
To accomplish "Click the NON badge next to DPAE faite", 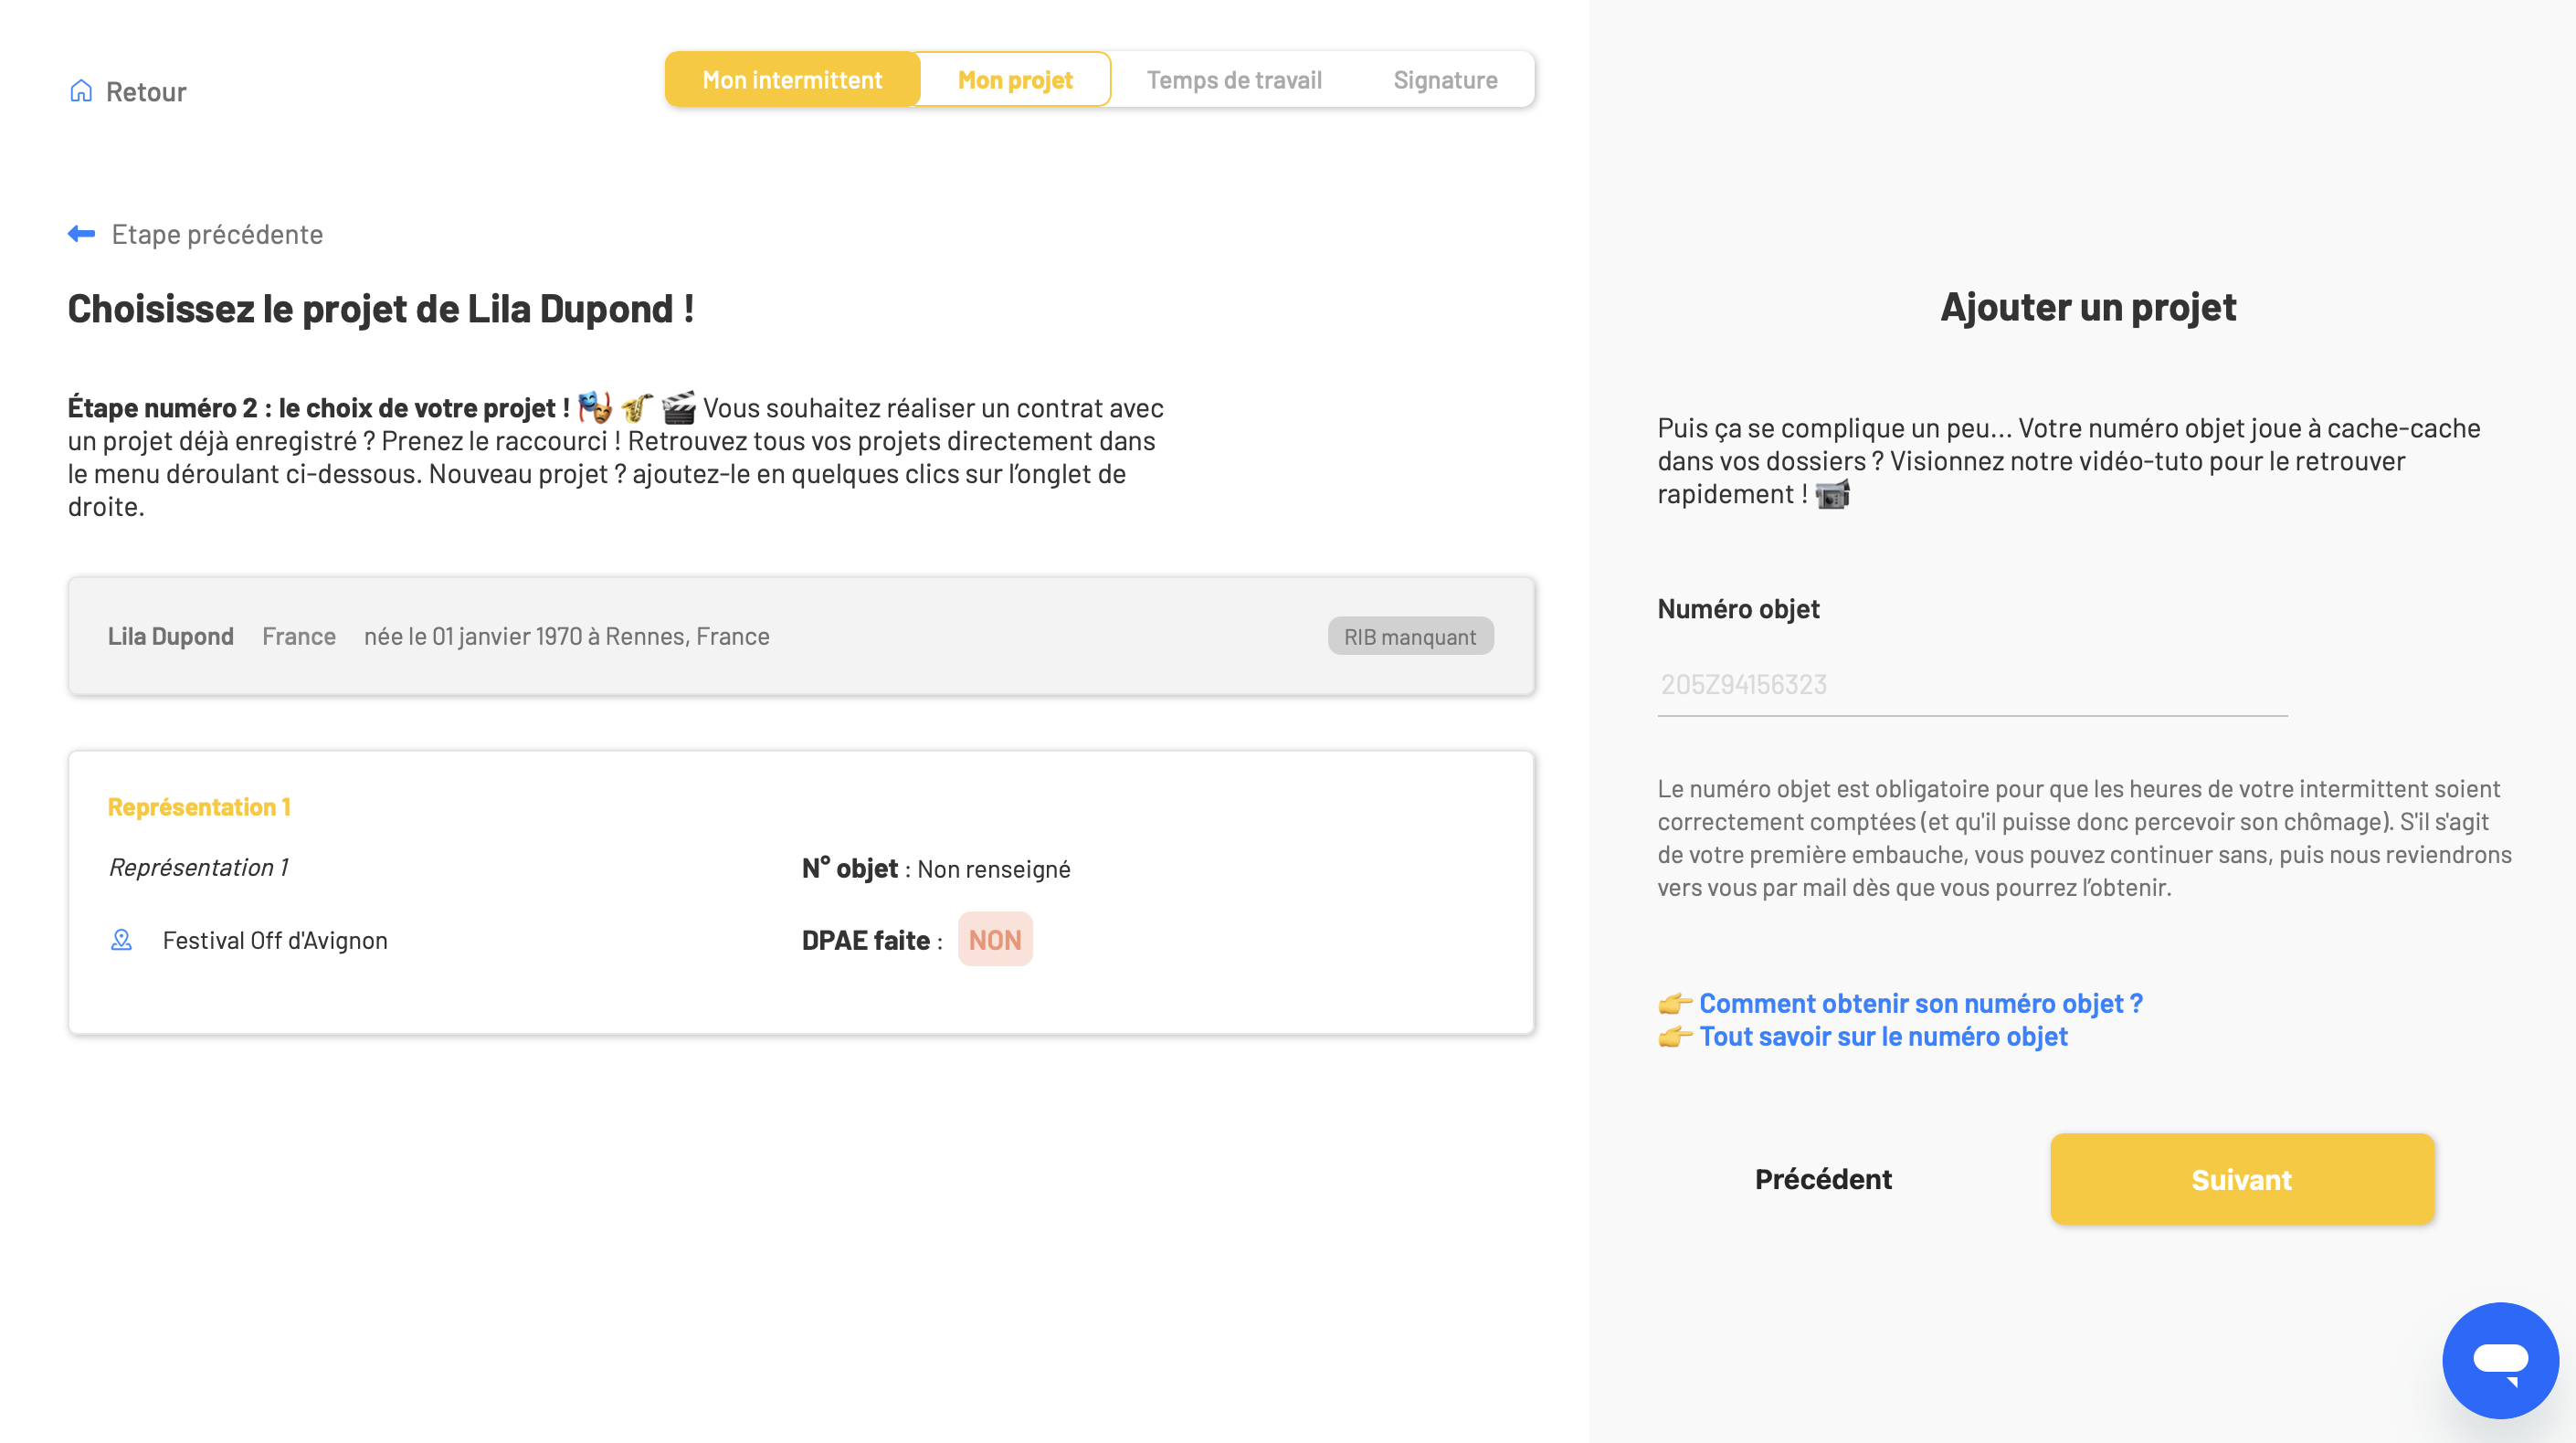I will point(995,939).
